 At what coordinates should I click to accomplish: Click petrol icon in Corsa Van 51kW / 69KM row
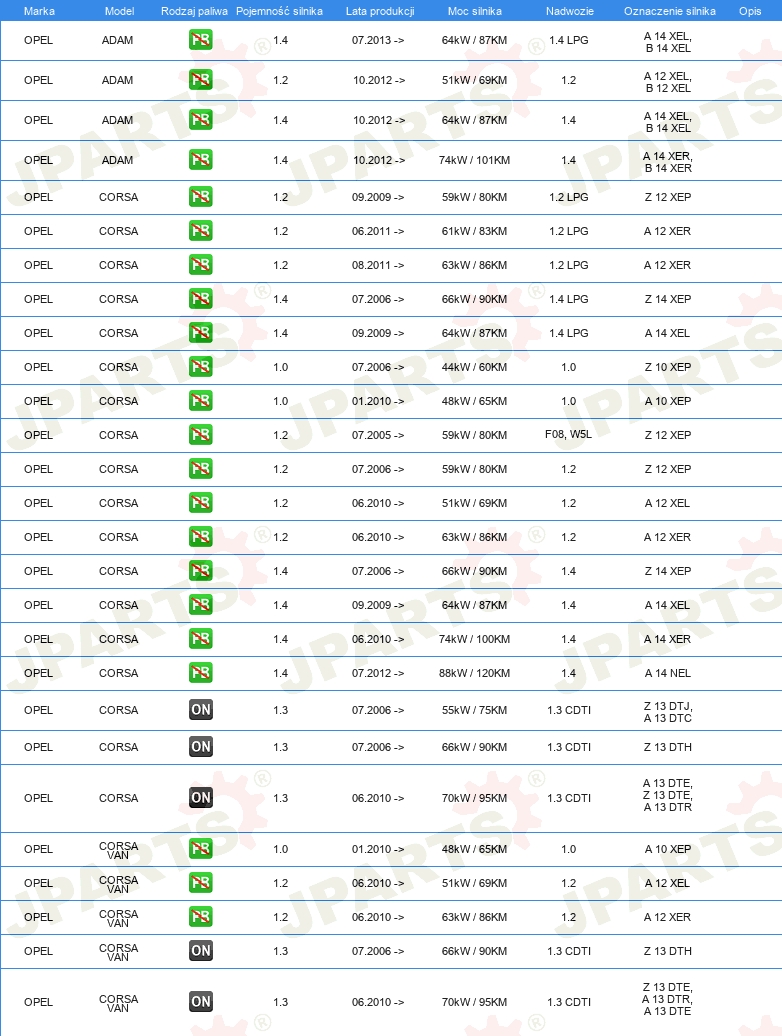(x=201, y=883)
